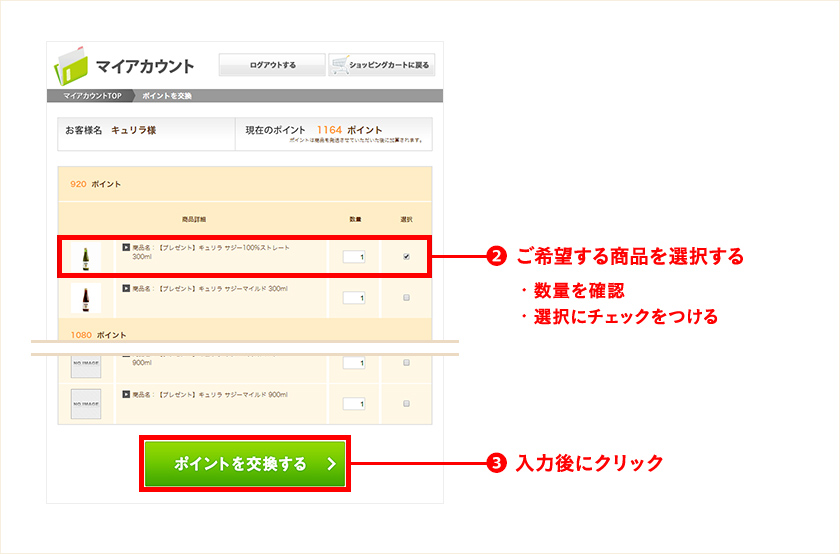This screenshot has height=554, width=840.
Task: Click quantity field for サジーマイルド 300ml
Action: (x=354, y=297)
